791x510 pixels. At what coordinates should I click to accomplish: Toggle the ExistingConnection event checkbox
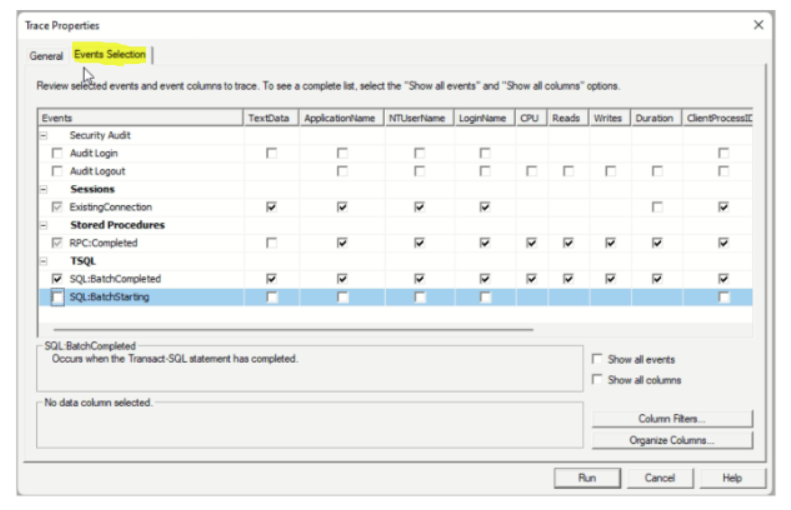57,207
